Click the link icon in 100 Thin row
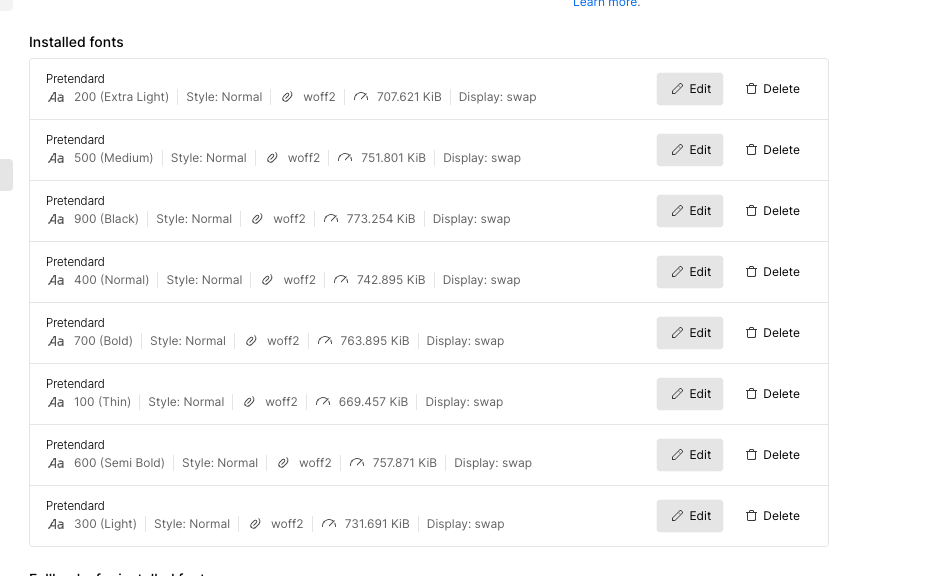Viewport: 941px width, 576px height. pyautogui.click(x=249, y=402)
